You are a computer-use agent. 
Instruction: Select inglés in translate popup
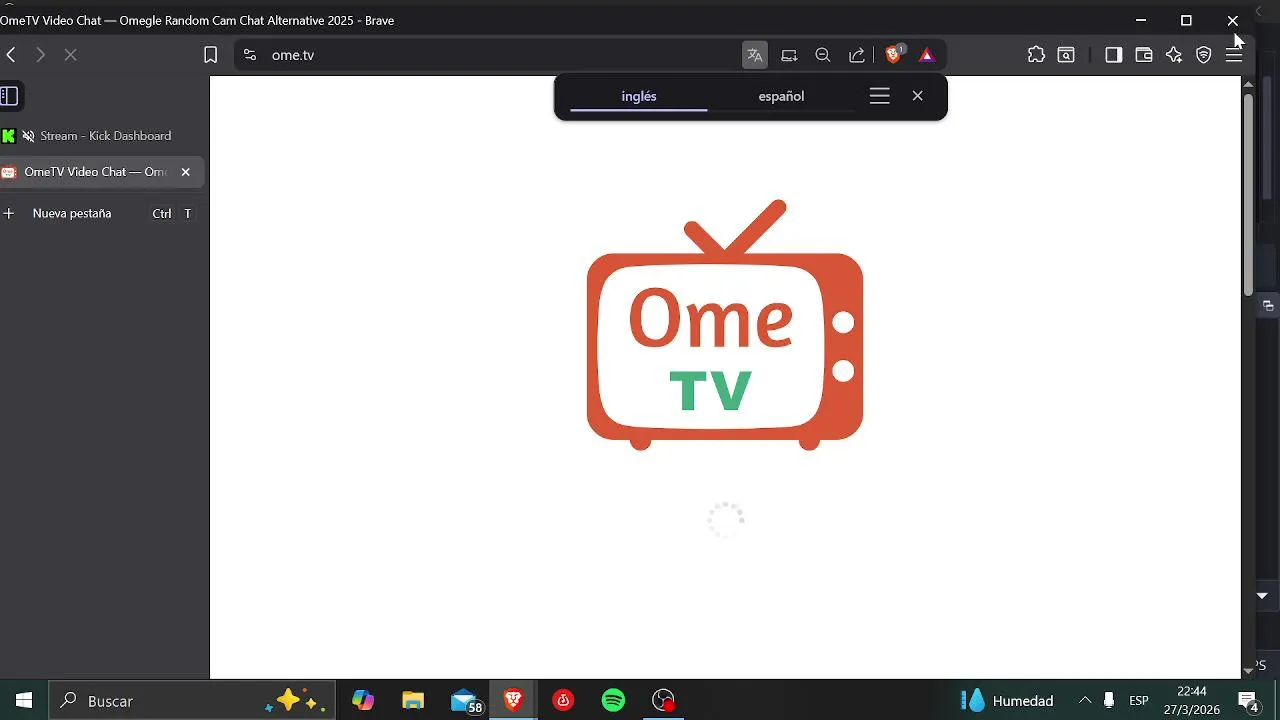pyautogui.click(x=639, y=96)
